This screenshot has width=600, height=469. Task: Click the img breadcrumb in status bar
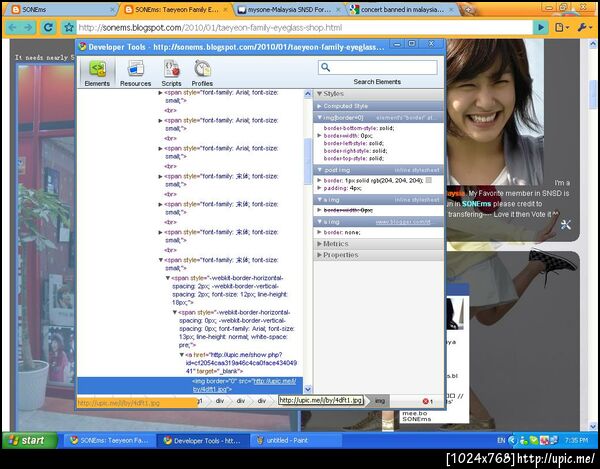tap(380, 401)
